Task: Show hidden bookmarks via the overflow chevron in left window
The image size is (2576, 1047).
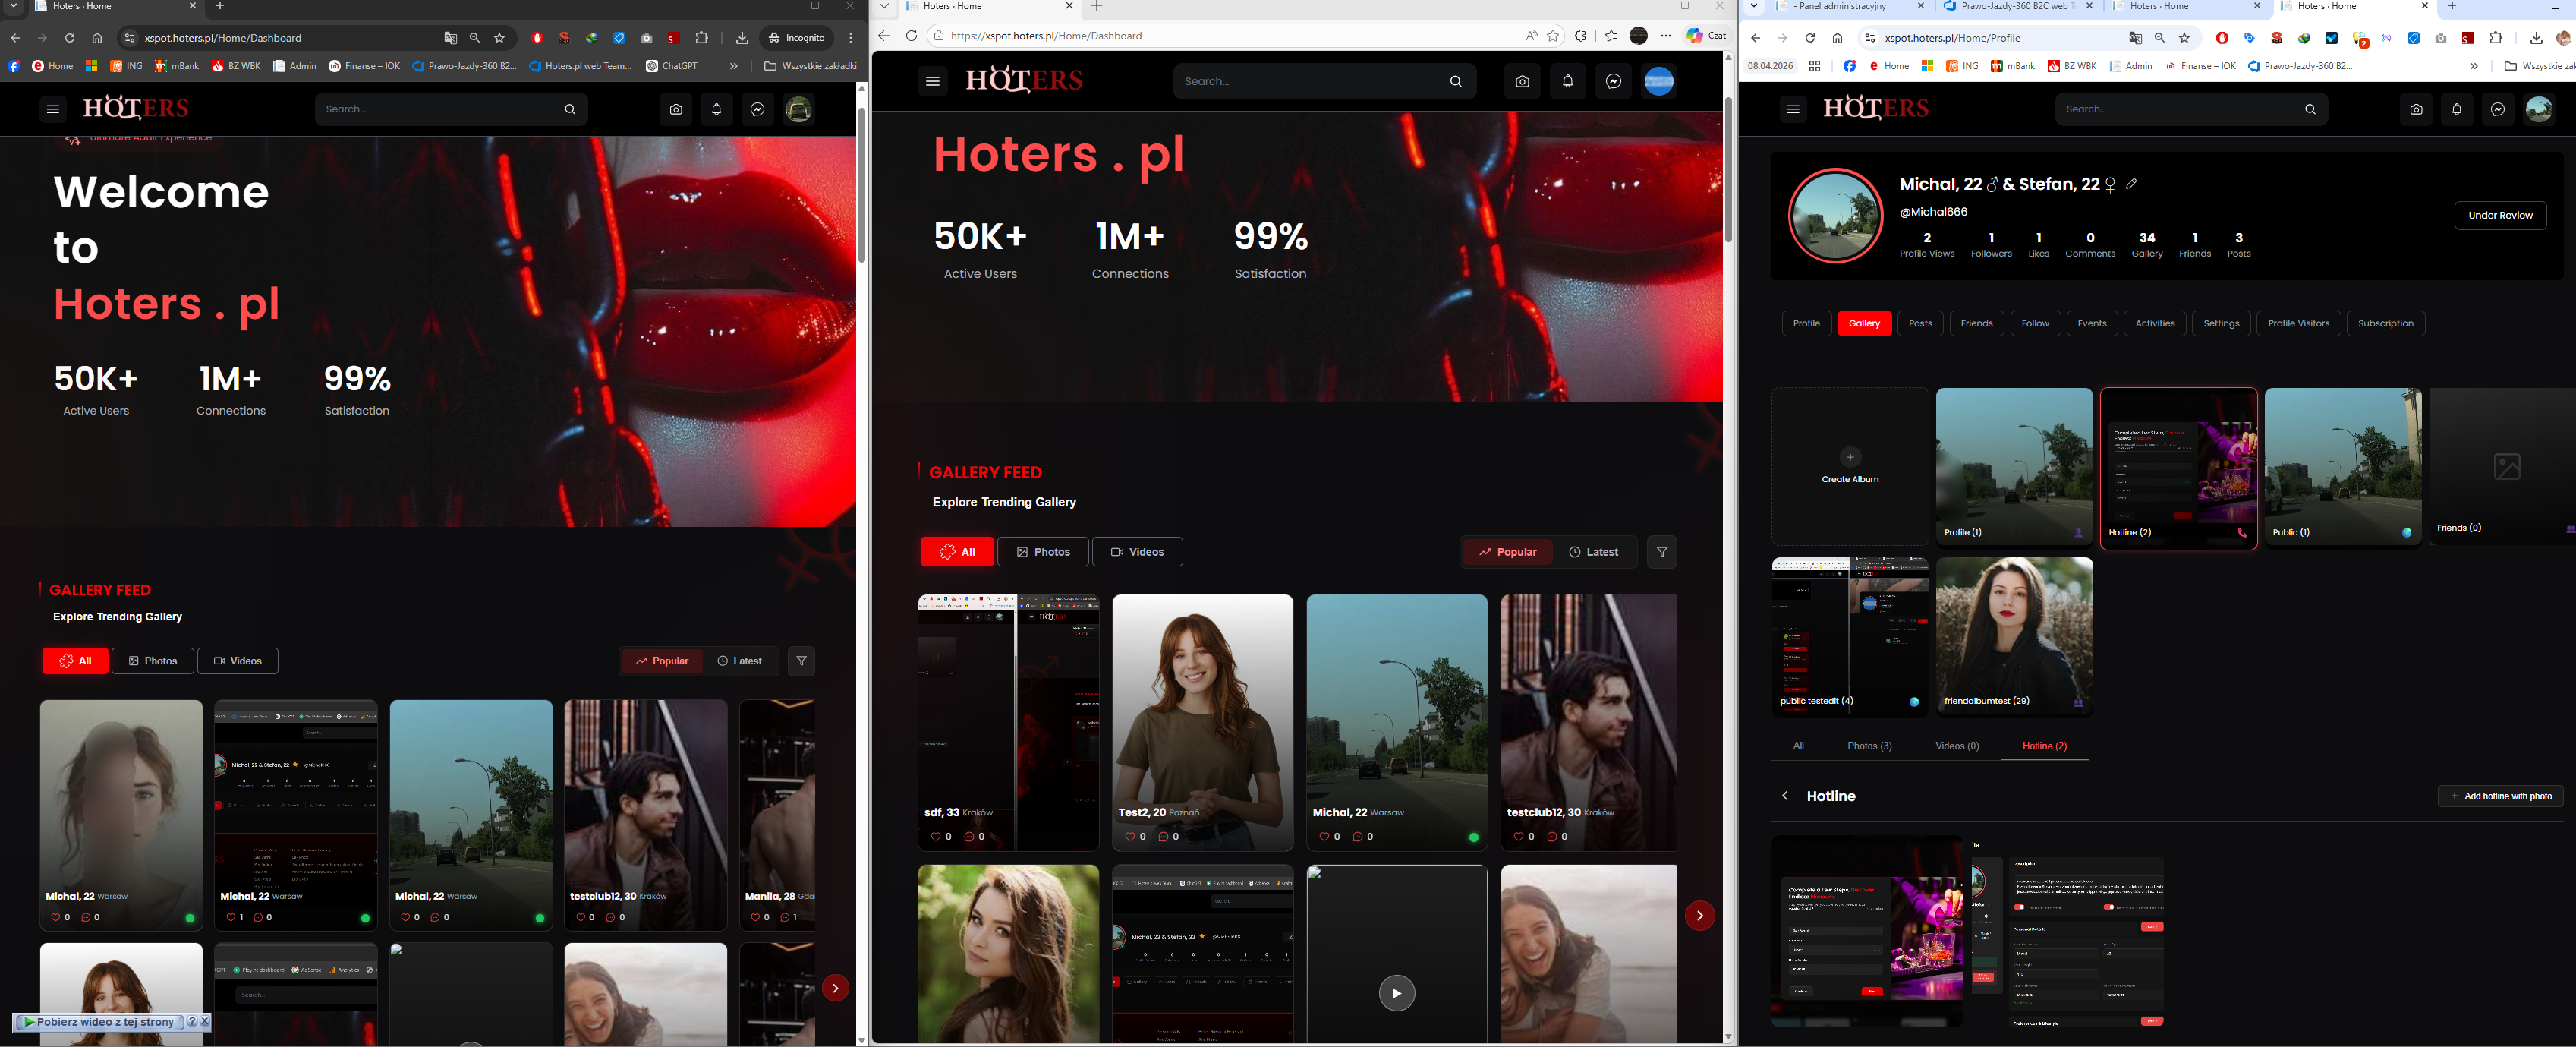Action: tap(734, 66)
